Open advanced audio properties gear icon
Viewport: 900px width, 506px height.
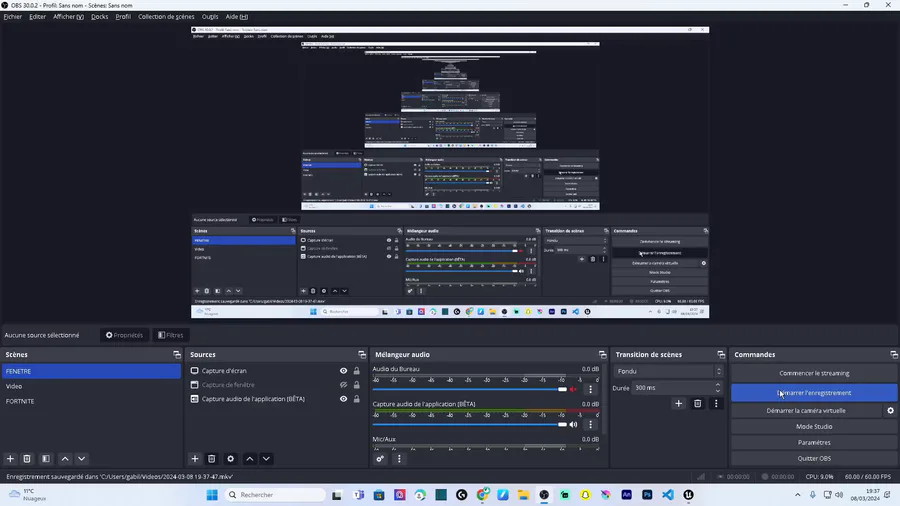(x=380, y=459)
